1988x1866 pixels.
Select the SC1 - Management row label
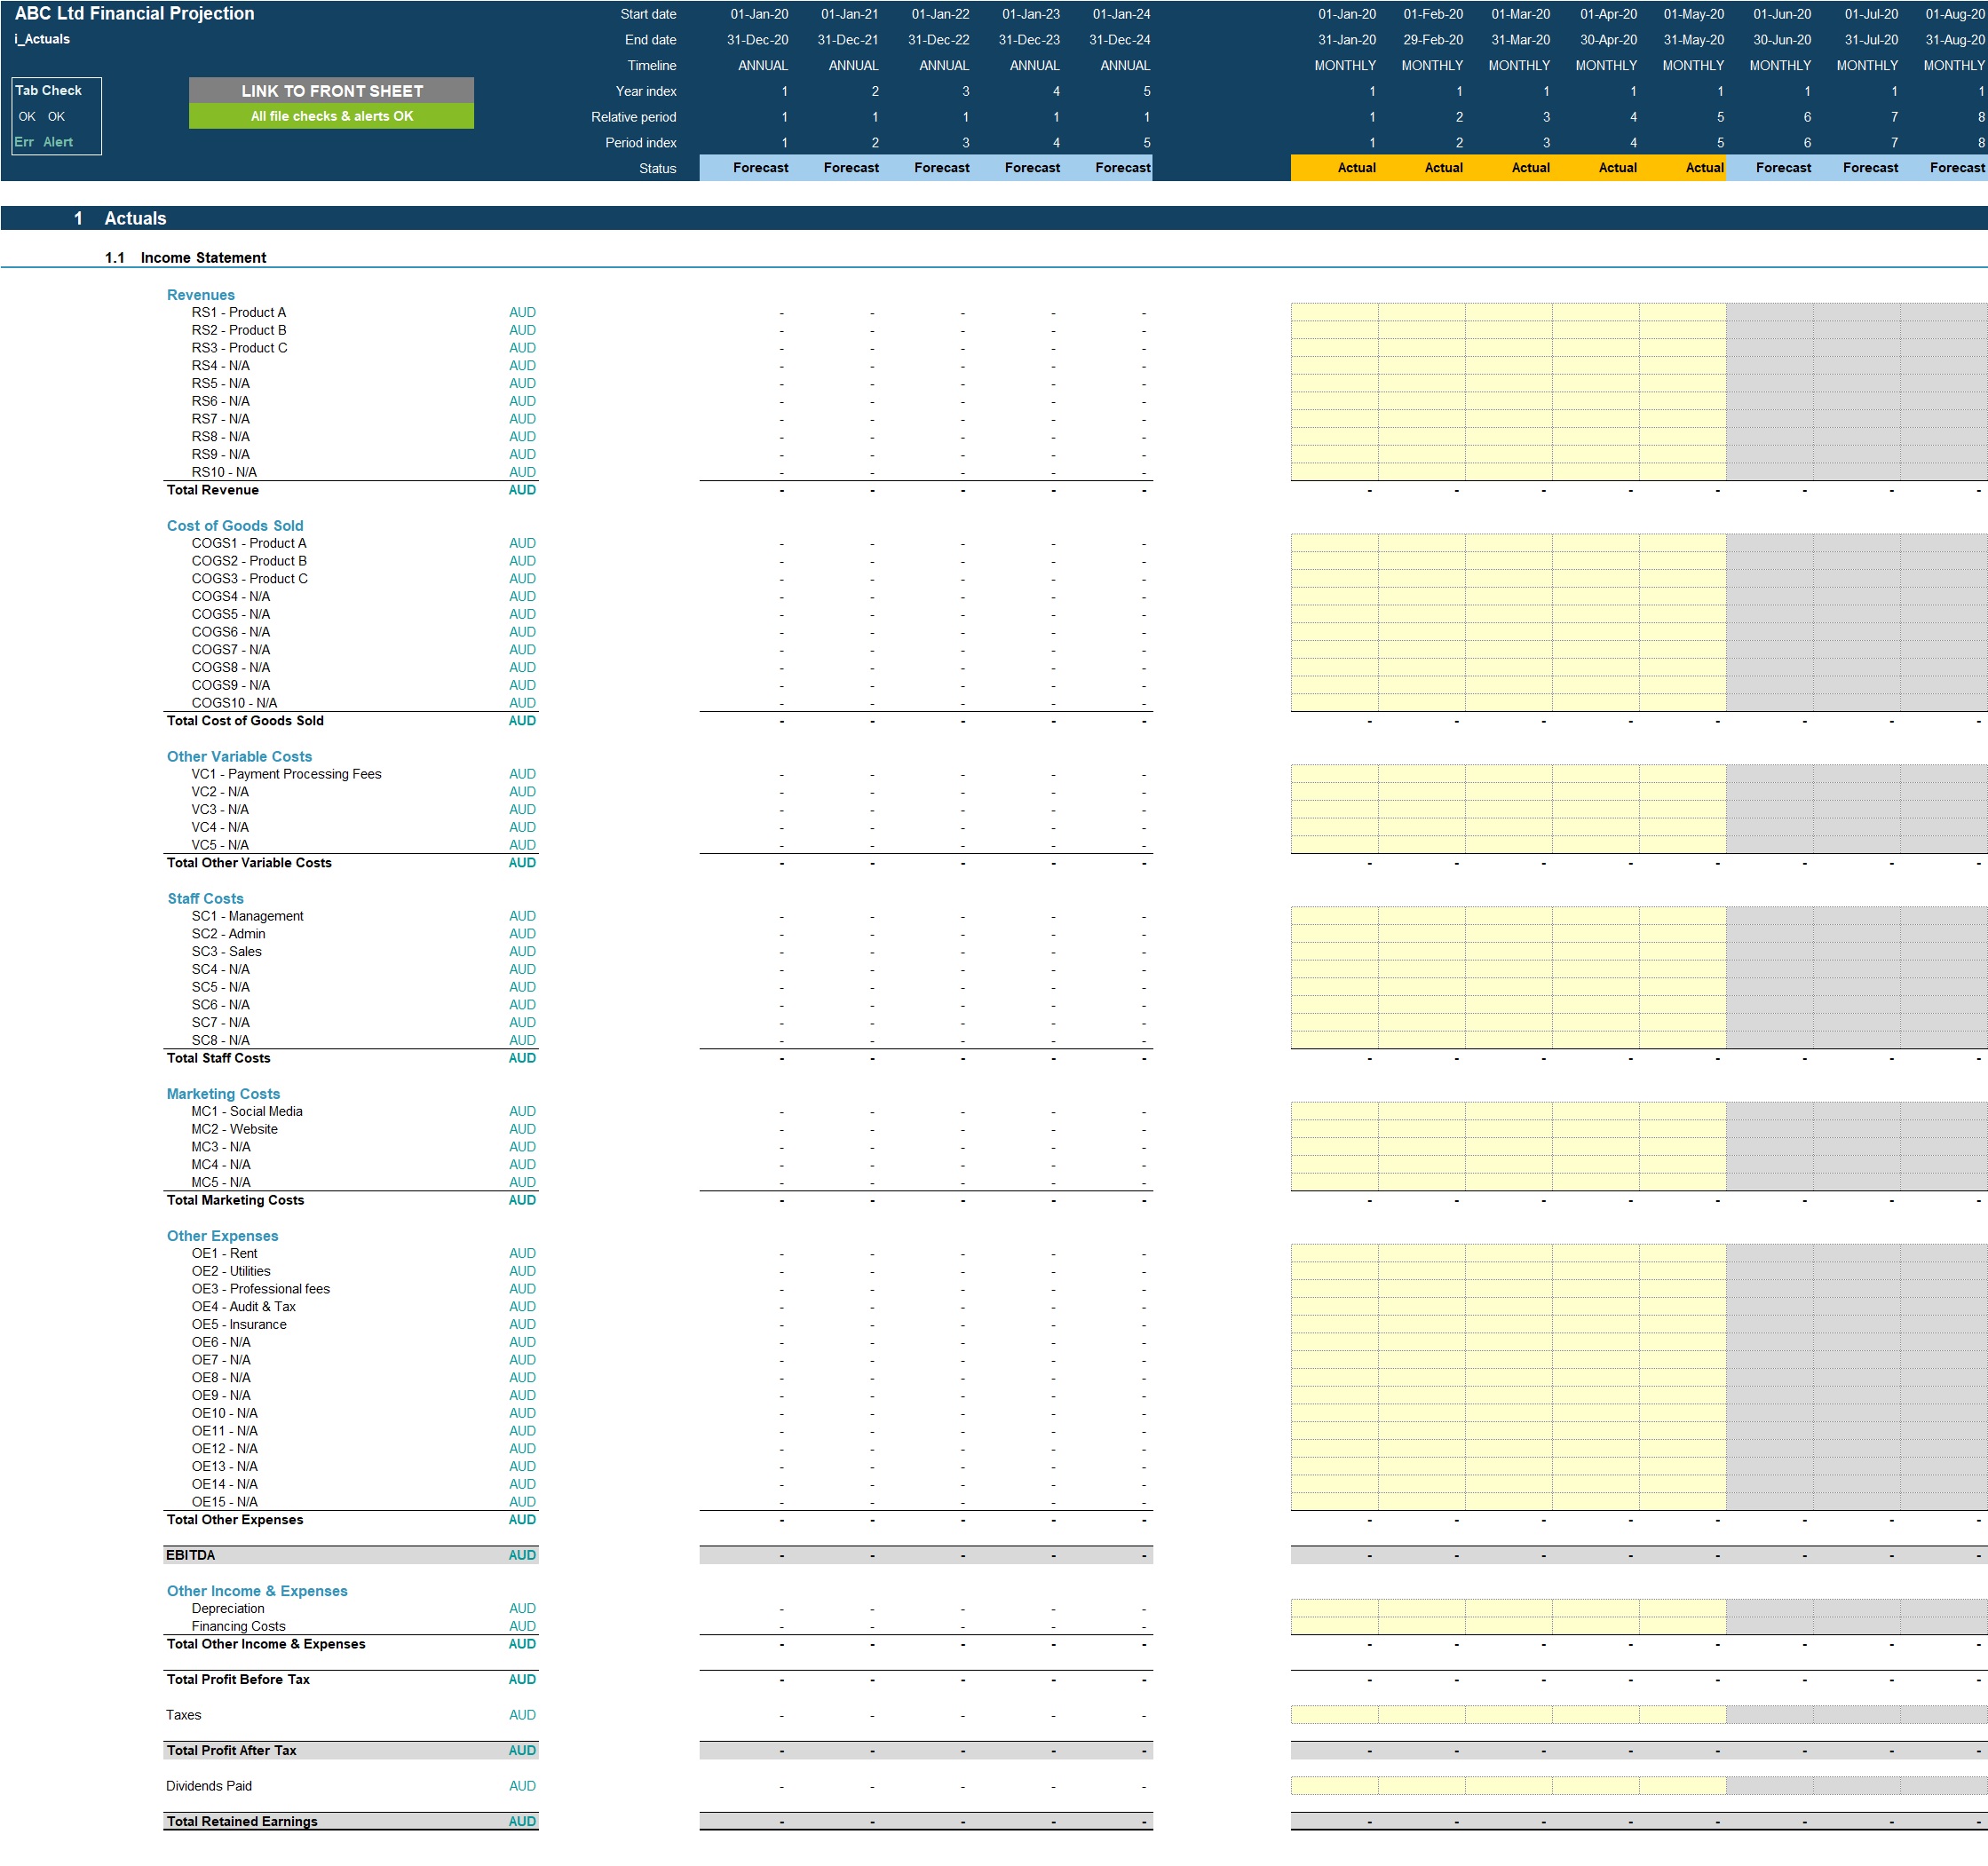(247, 916)
